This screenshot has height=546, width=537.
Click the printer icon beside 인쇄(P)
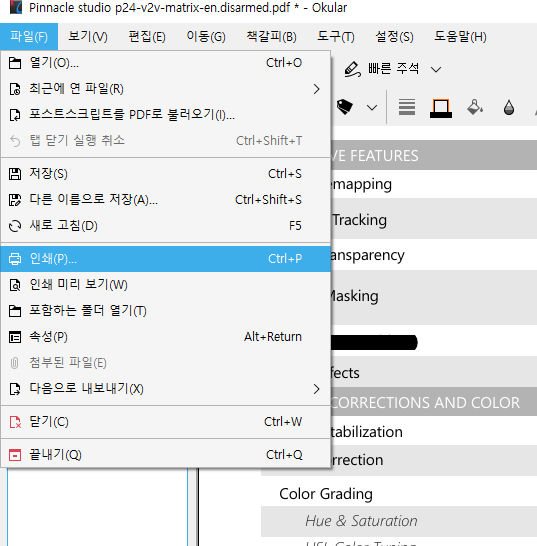point(15,259)
